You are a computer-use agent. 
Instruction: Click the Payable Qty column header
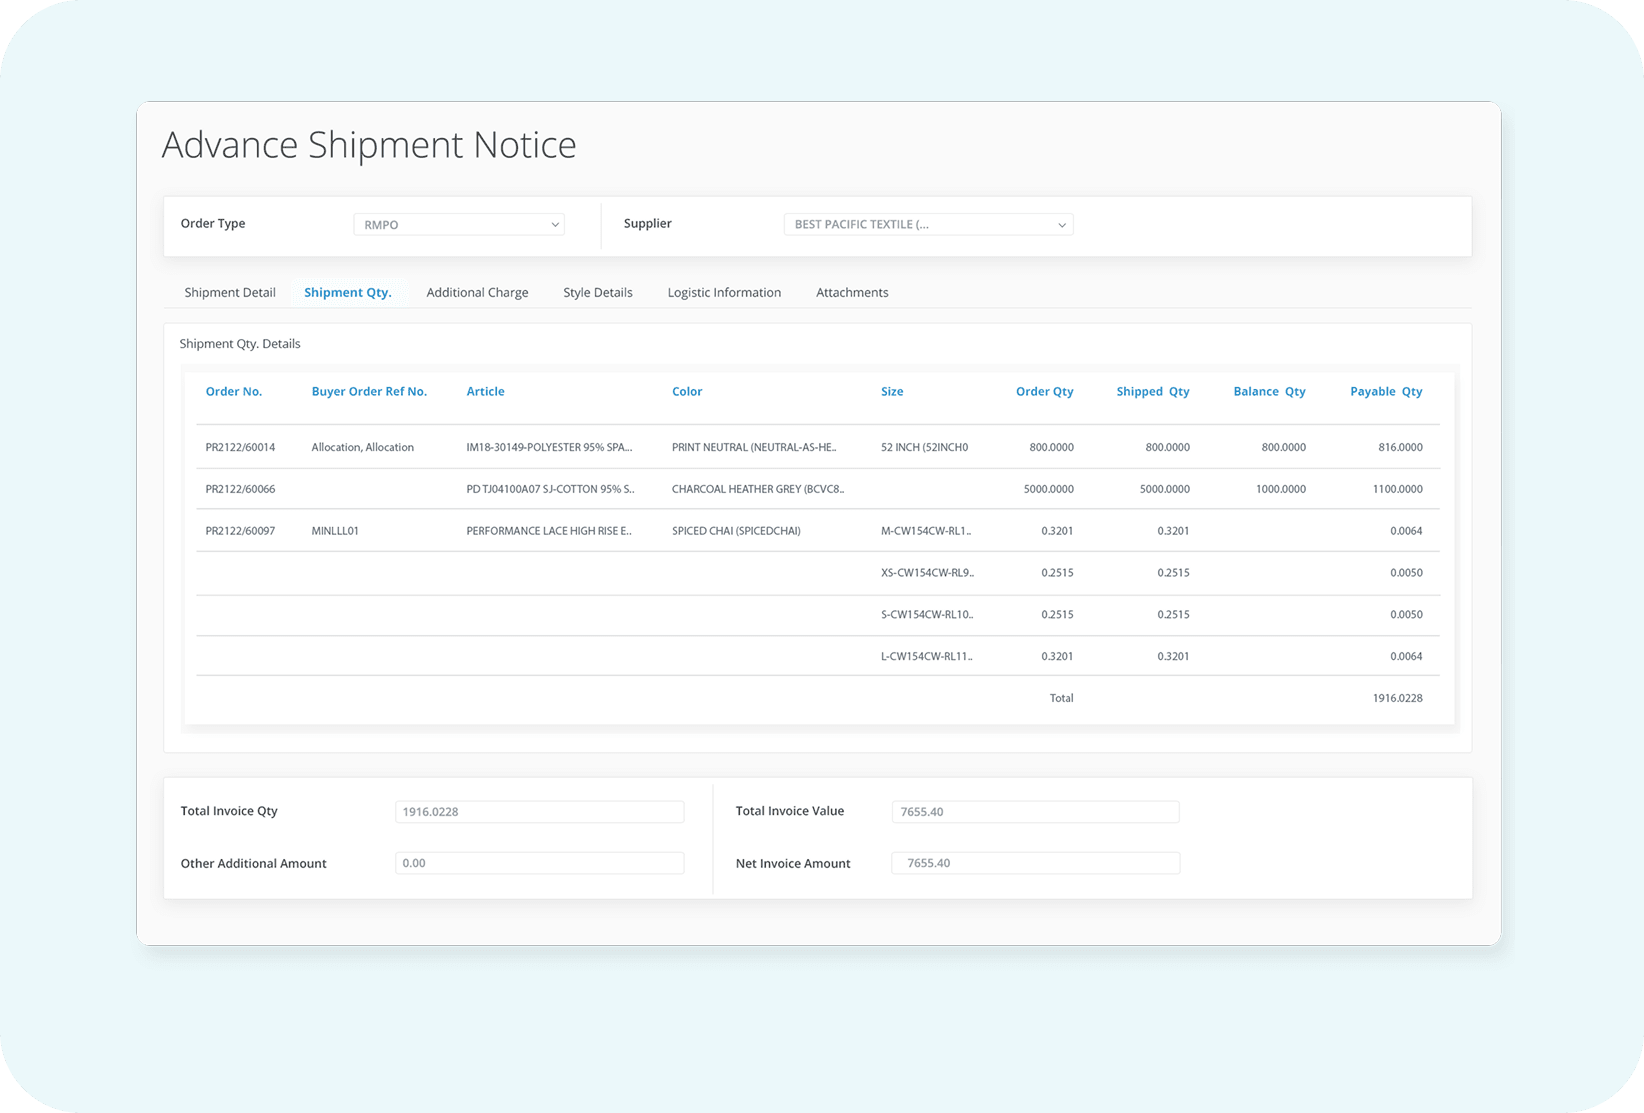1385,391
